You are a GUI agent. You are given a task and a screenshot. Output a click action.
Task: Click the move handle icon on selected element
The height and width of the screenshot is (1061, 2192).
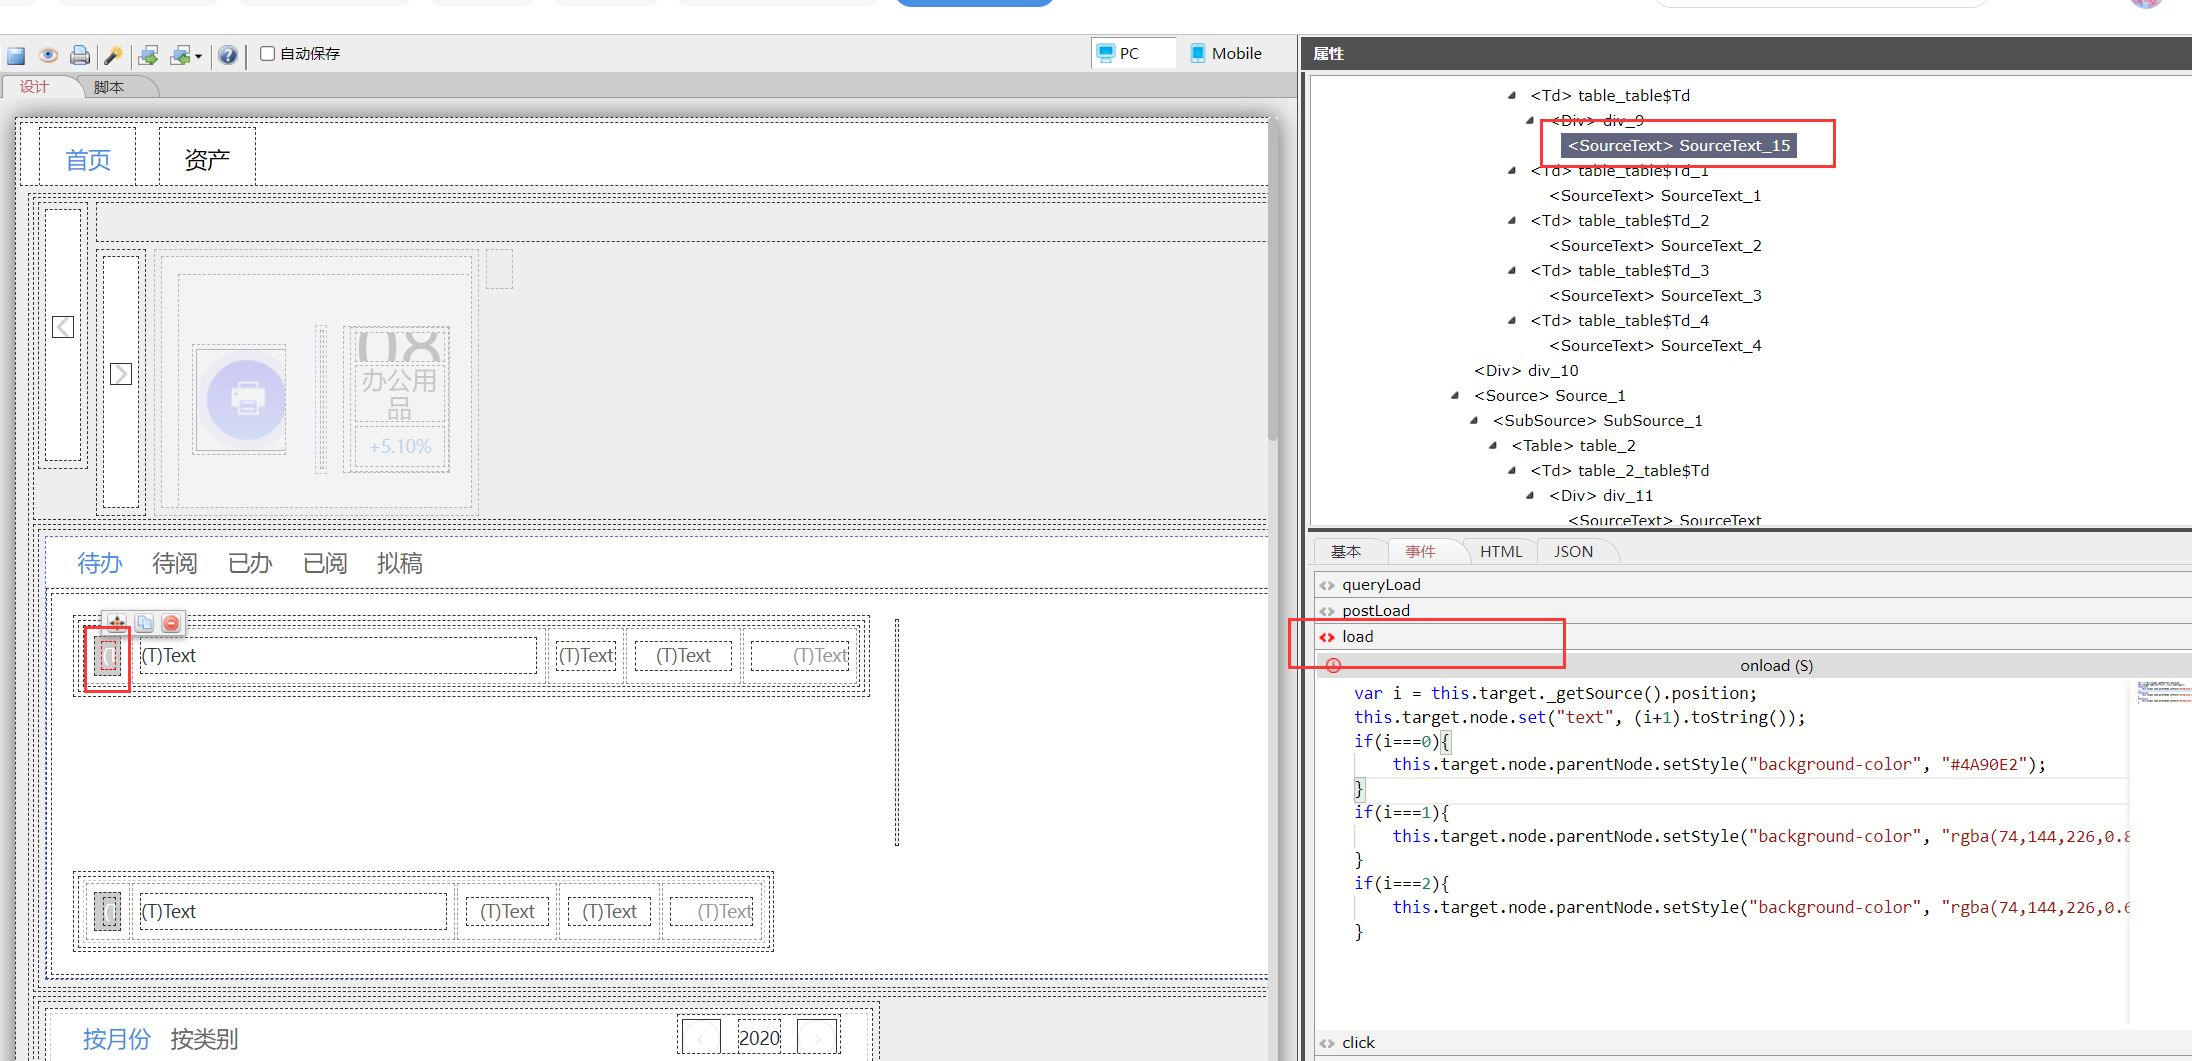[x=117, y=623]
